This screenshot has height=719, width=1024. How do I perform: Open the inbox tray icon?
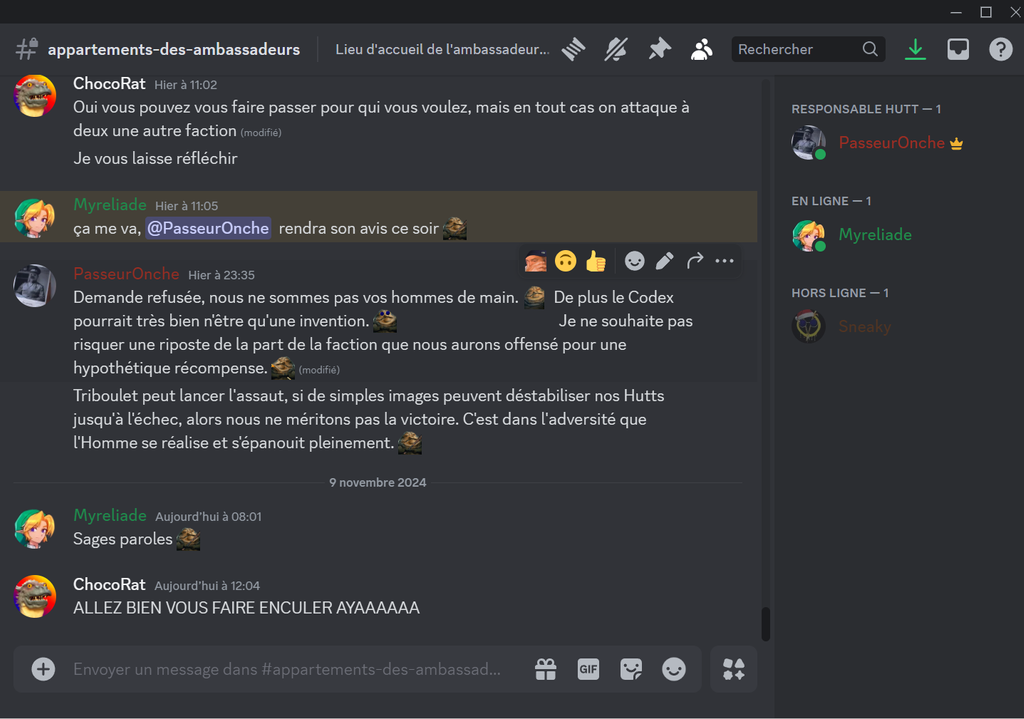click(x=958, y=50)
